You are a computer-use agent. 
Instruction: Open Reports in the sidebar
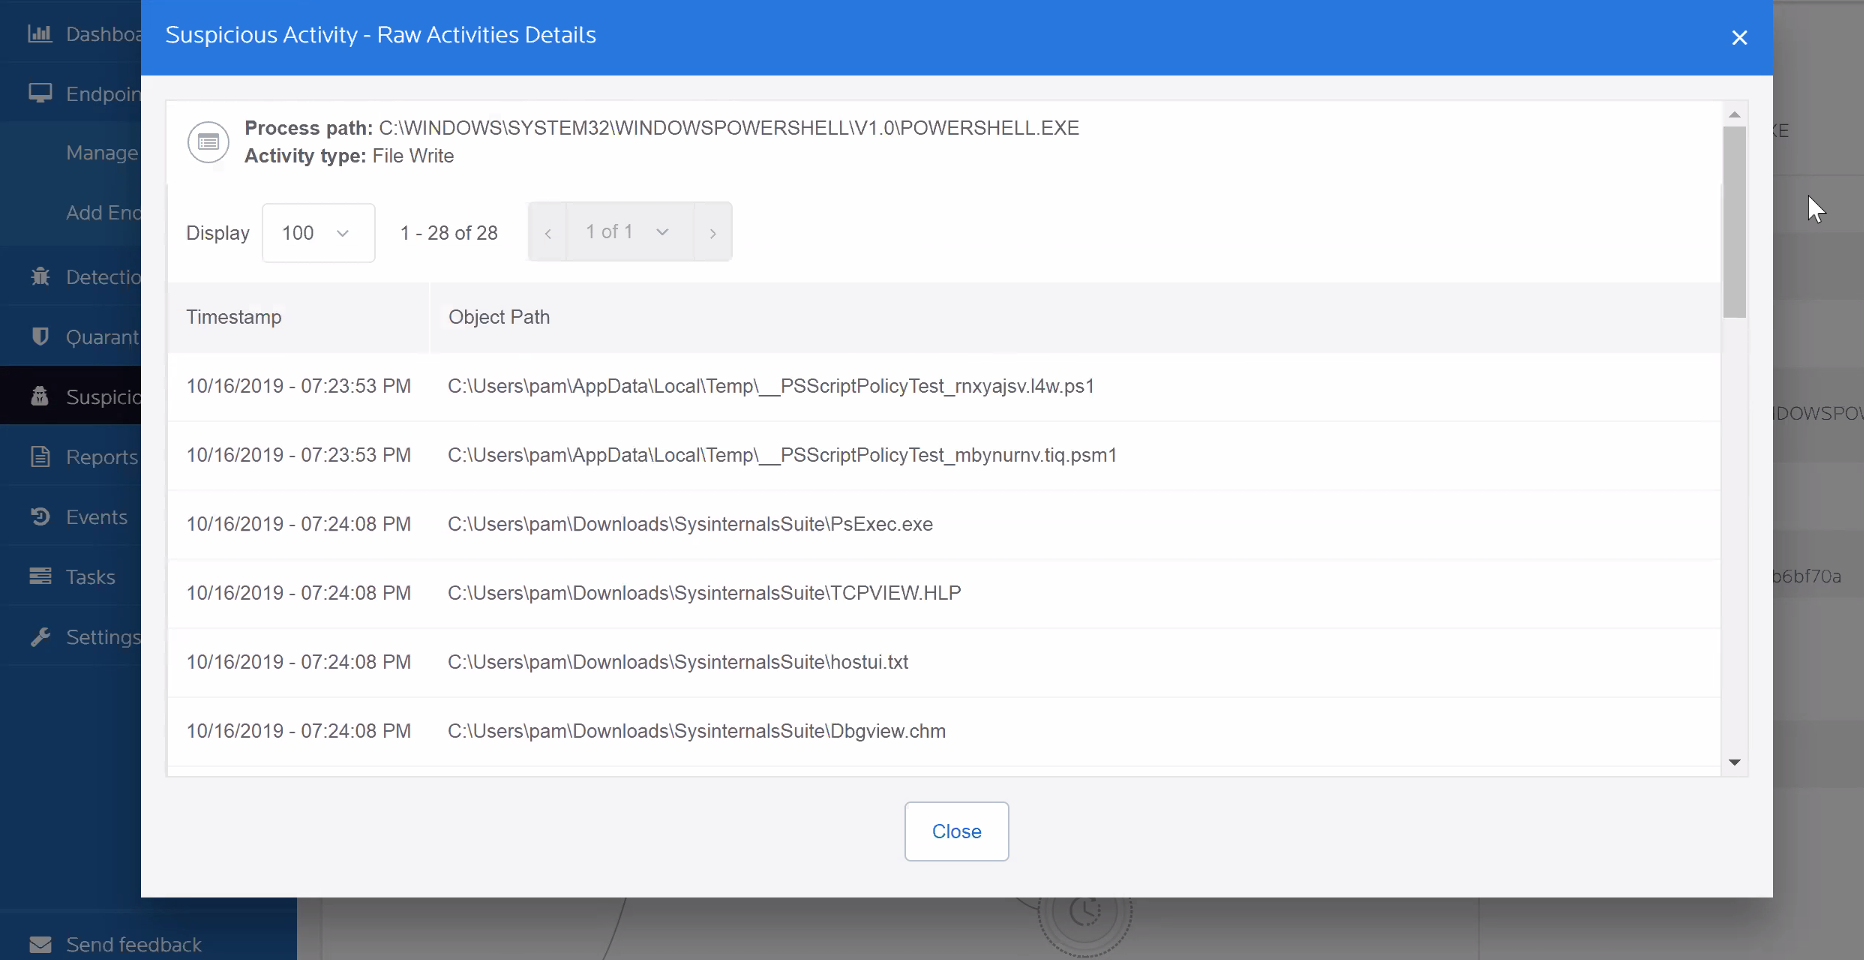point(102,457)
